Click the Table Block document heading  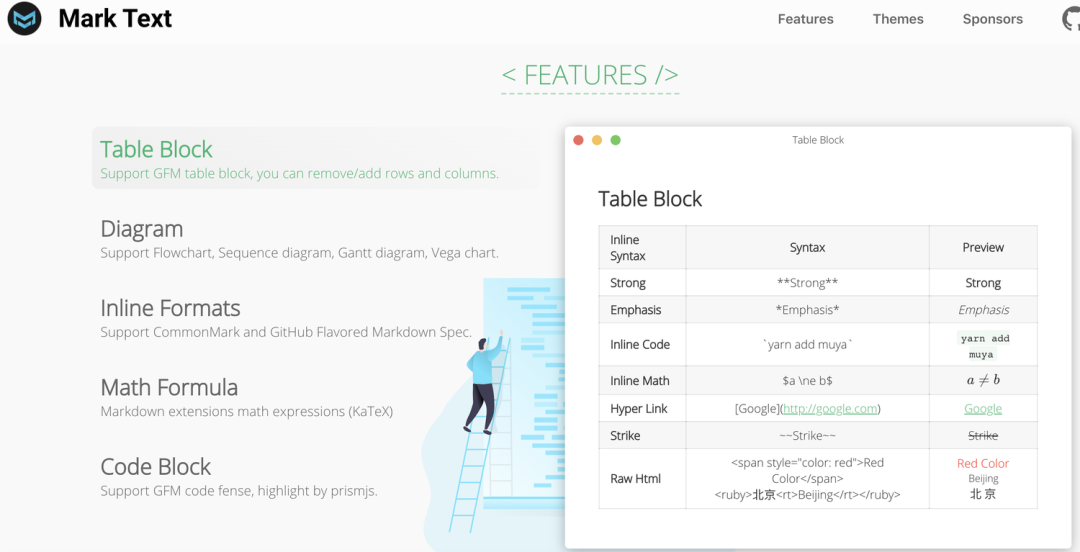(x=650, y=199)
